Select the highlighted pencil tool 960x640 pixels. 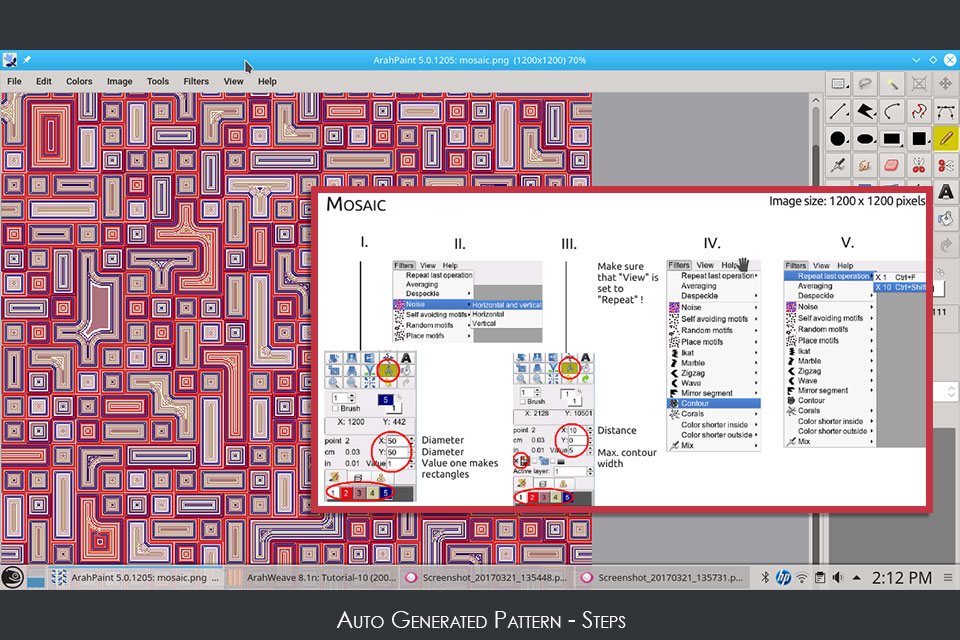click(x=946, y=138)
